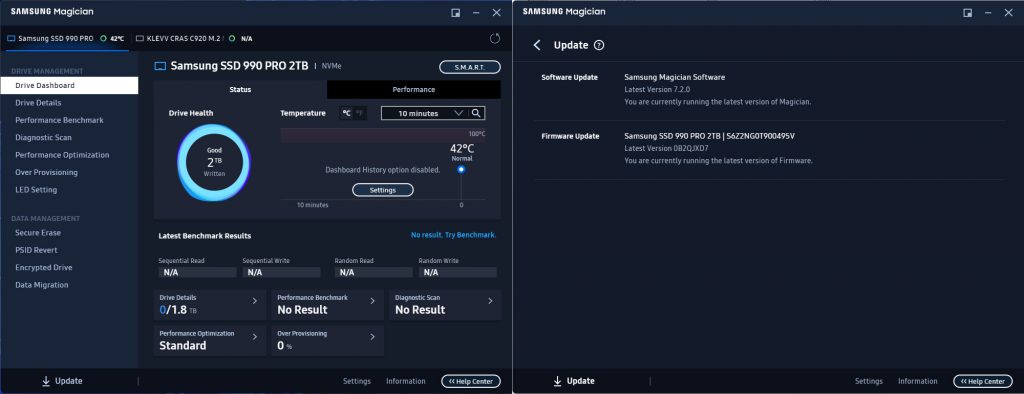This screenshot has width=1024, height=394.
Task: Click the NVMe label beside the drive name
Action: (331, 66)
